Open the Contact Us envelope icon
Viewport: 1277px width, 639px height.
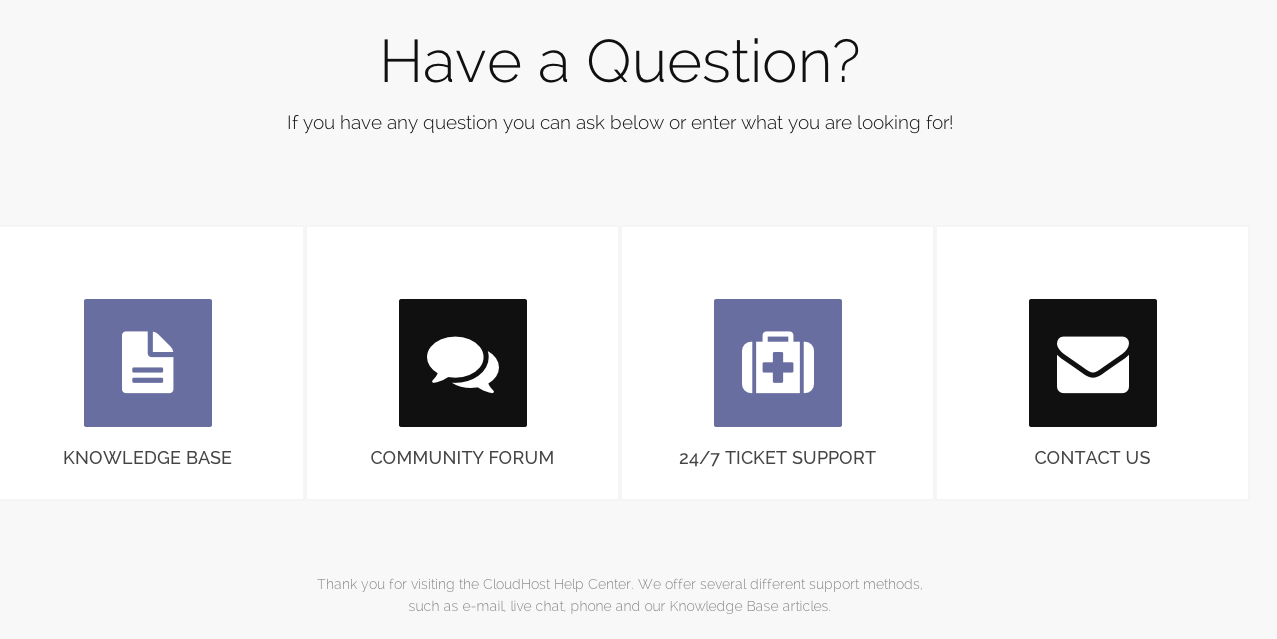tap(1092, 362)
